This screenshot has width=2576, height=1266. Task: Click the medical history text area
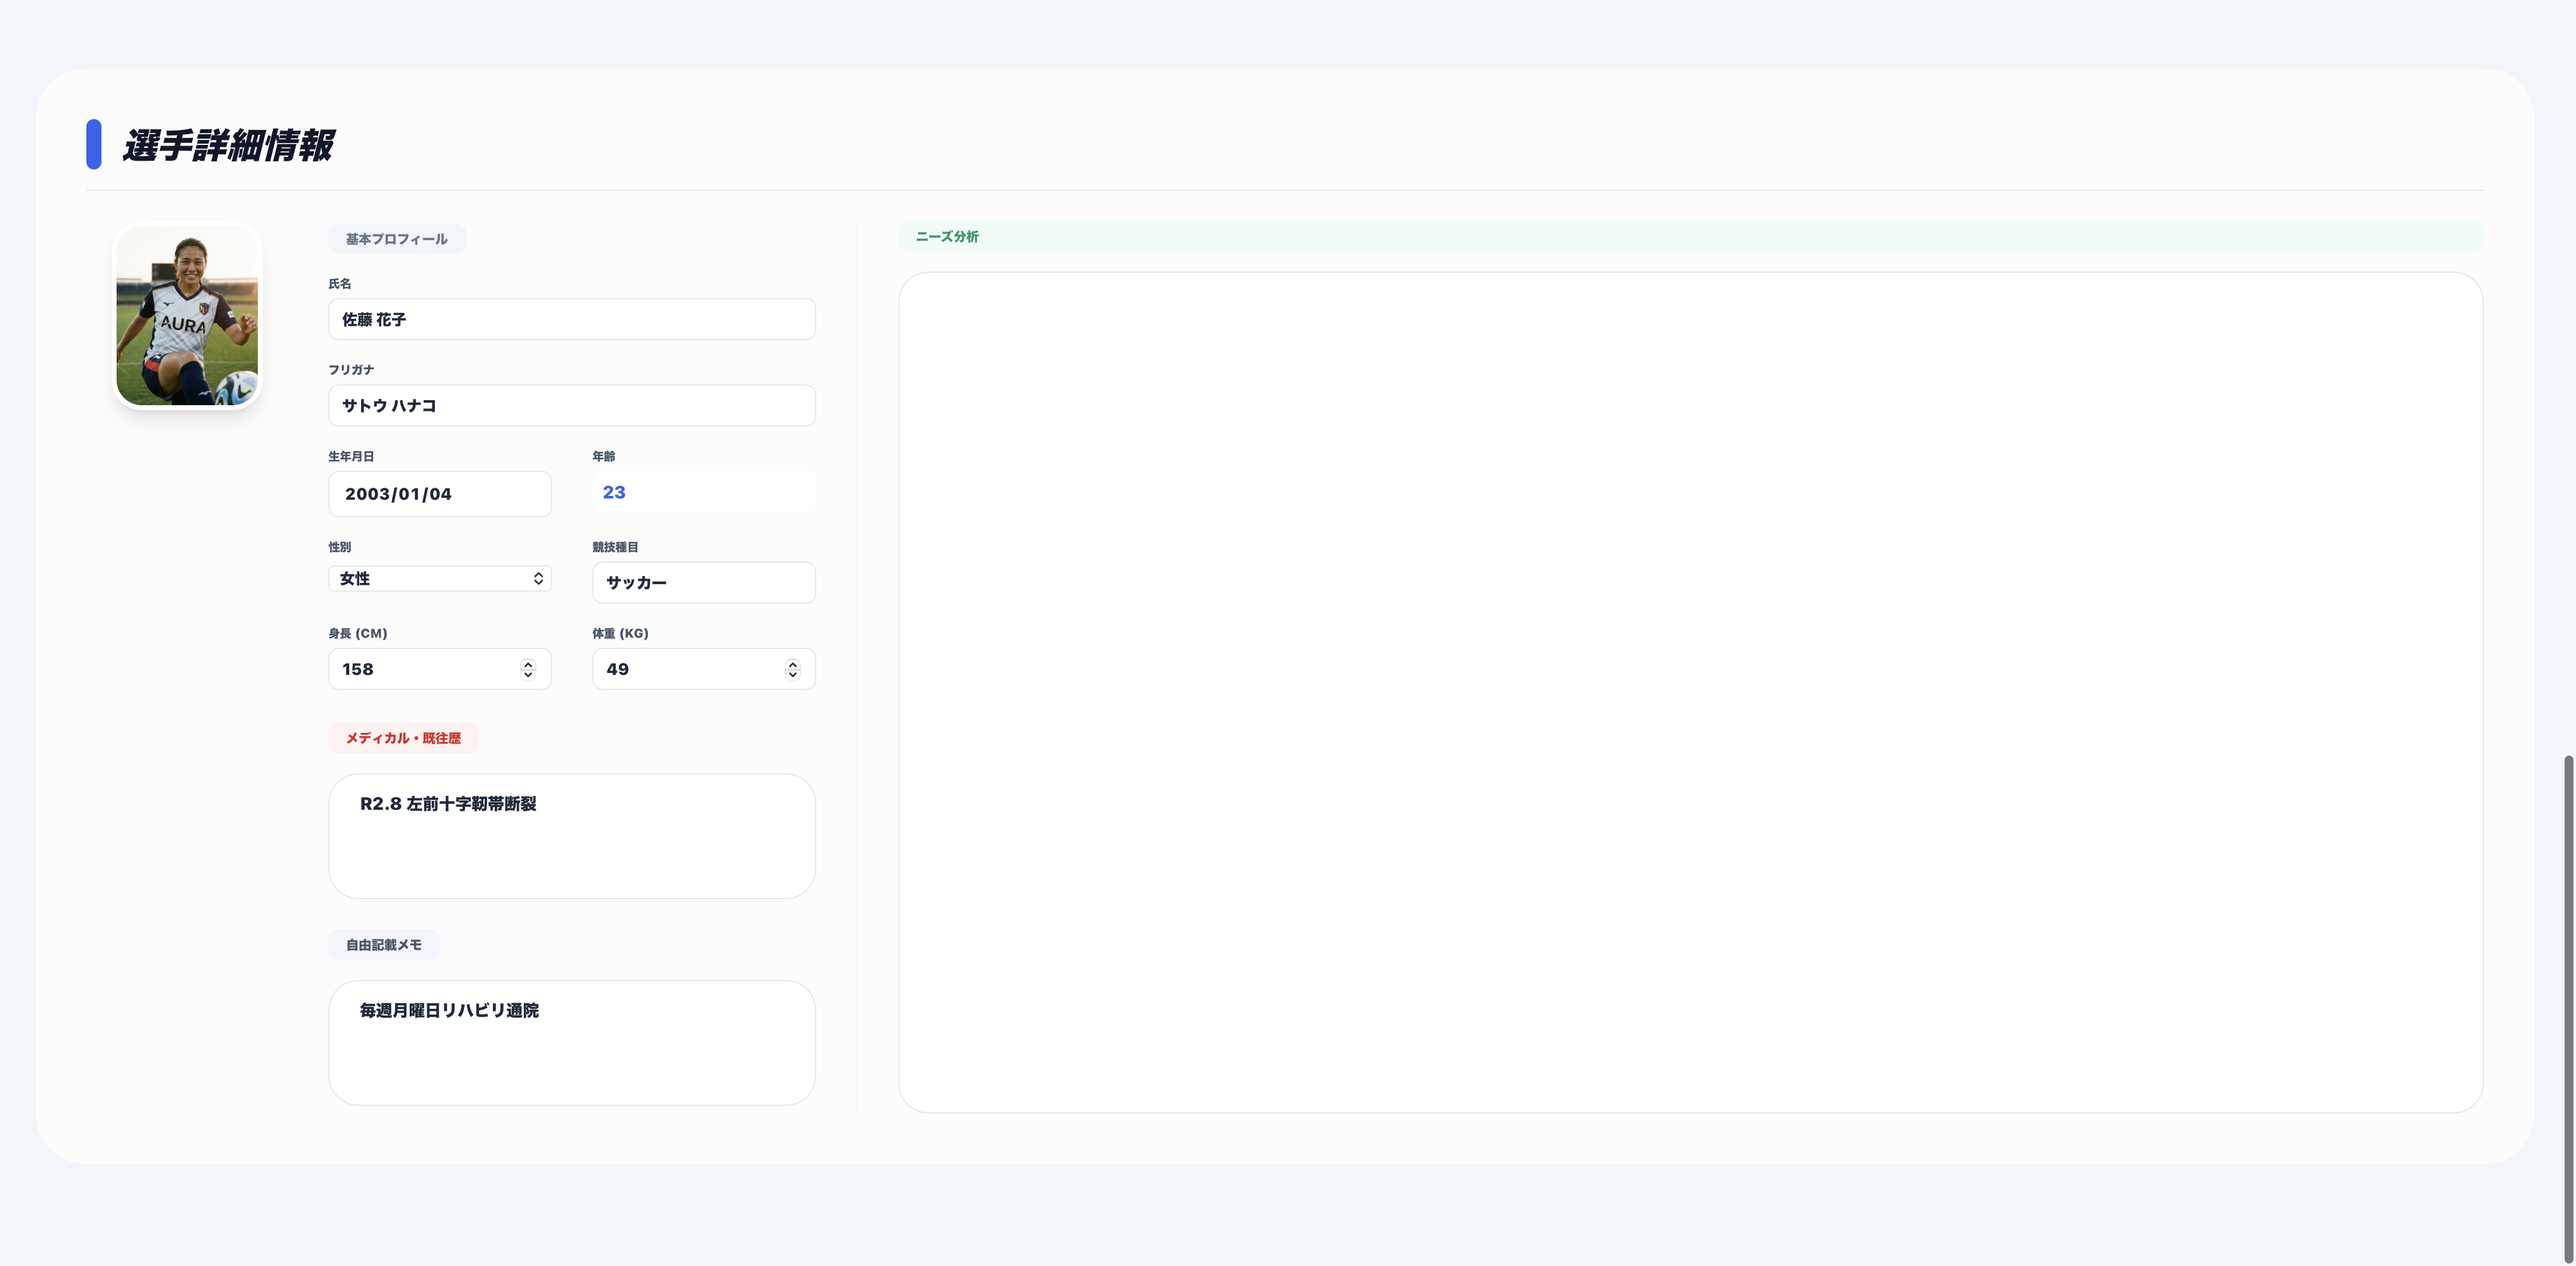click(x=571, y=836)
